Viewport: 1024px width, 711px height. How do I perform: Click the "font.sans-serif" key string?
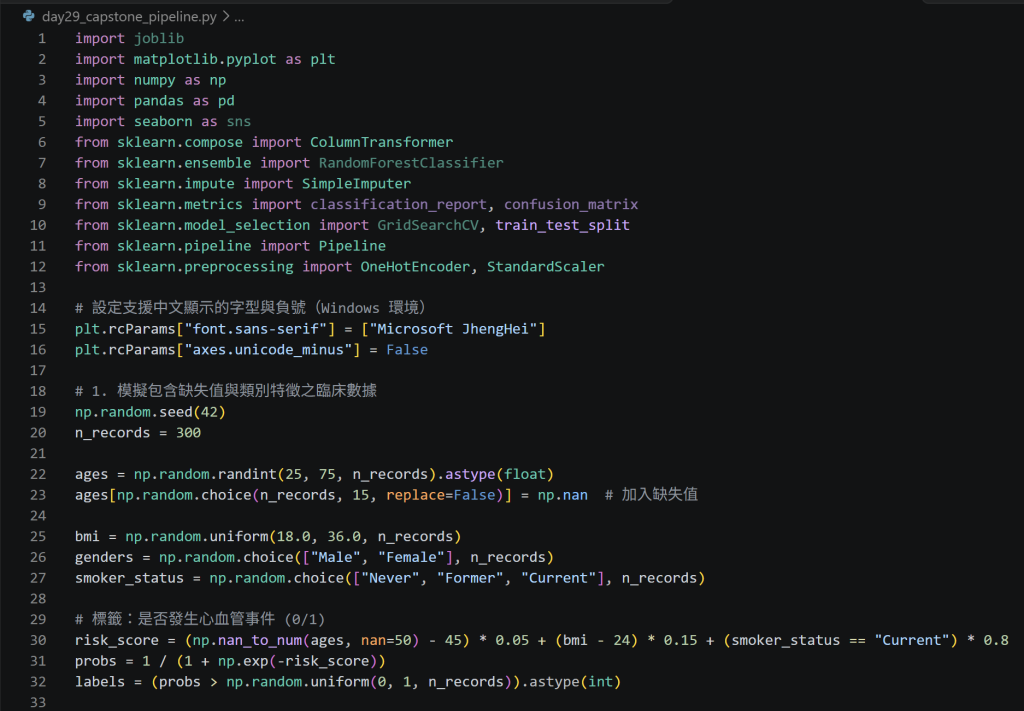tap(255, 329)
